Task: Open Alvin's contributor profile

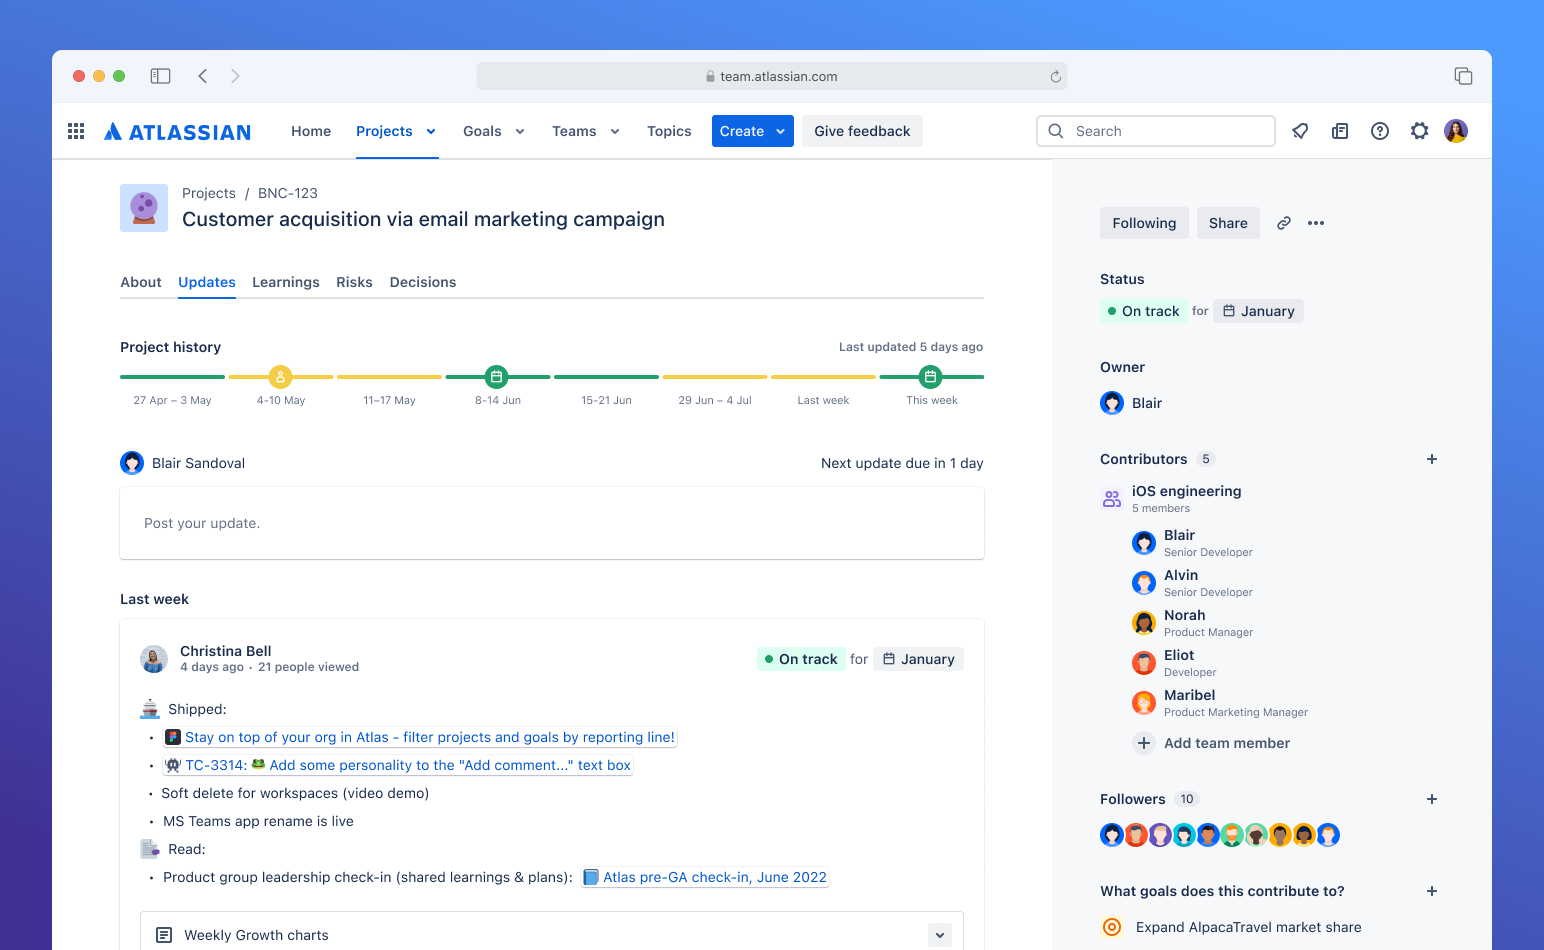Action: point(1192,583)
